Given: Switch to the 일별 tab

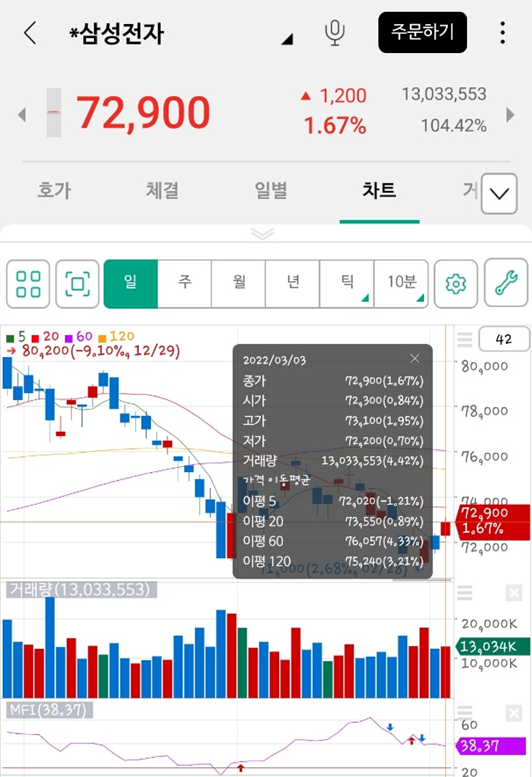Looking at the screenshot, I should coord(270,191).
